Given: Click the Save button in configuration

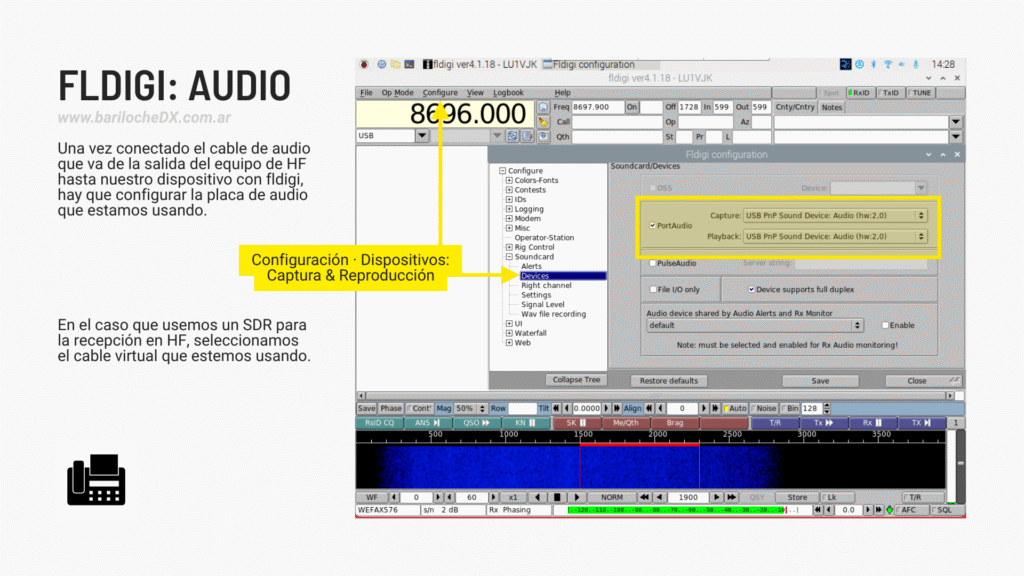Looking at the screenshot, I should click(x=820, y=381).
